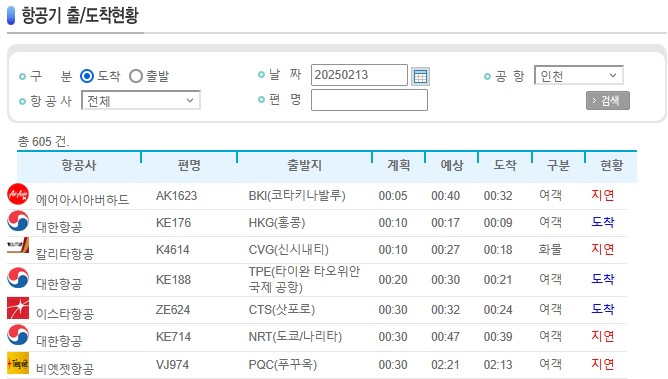Click flight number K4614
This screenshot has height=379, width=668.
tap(173, 250)
